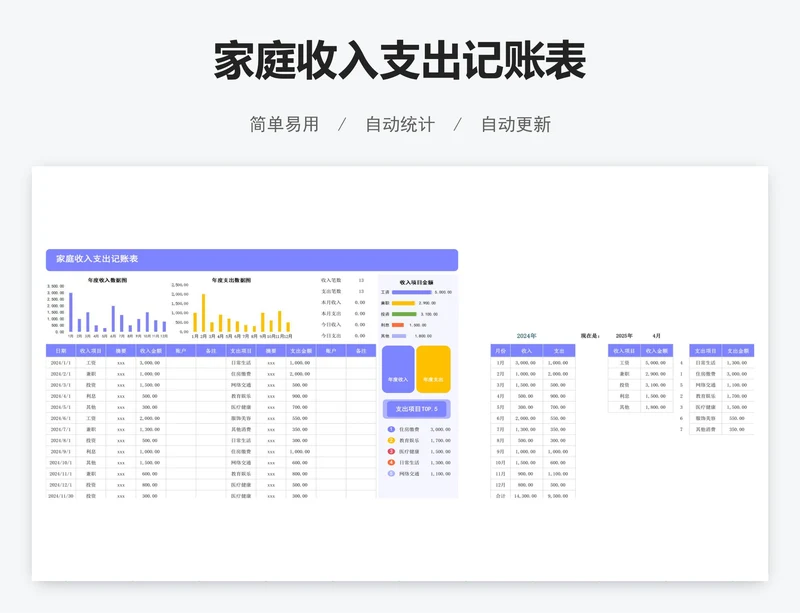Select the 支出金额 header in main table
Image resolution: width=800 pixels, height=613 pixels.
coord(301,351)
